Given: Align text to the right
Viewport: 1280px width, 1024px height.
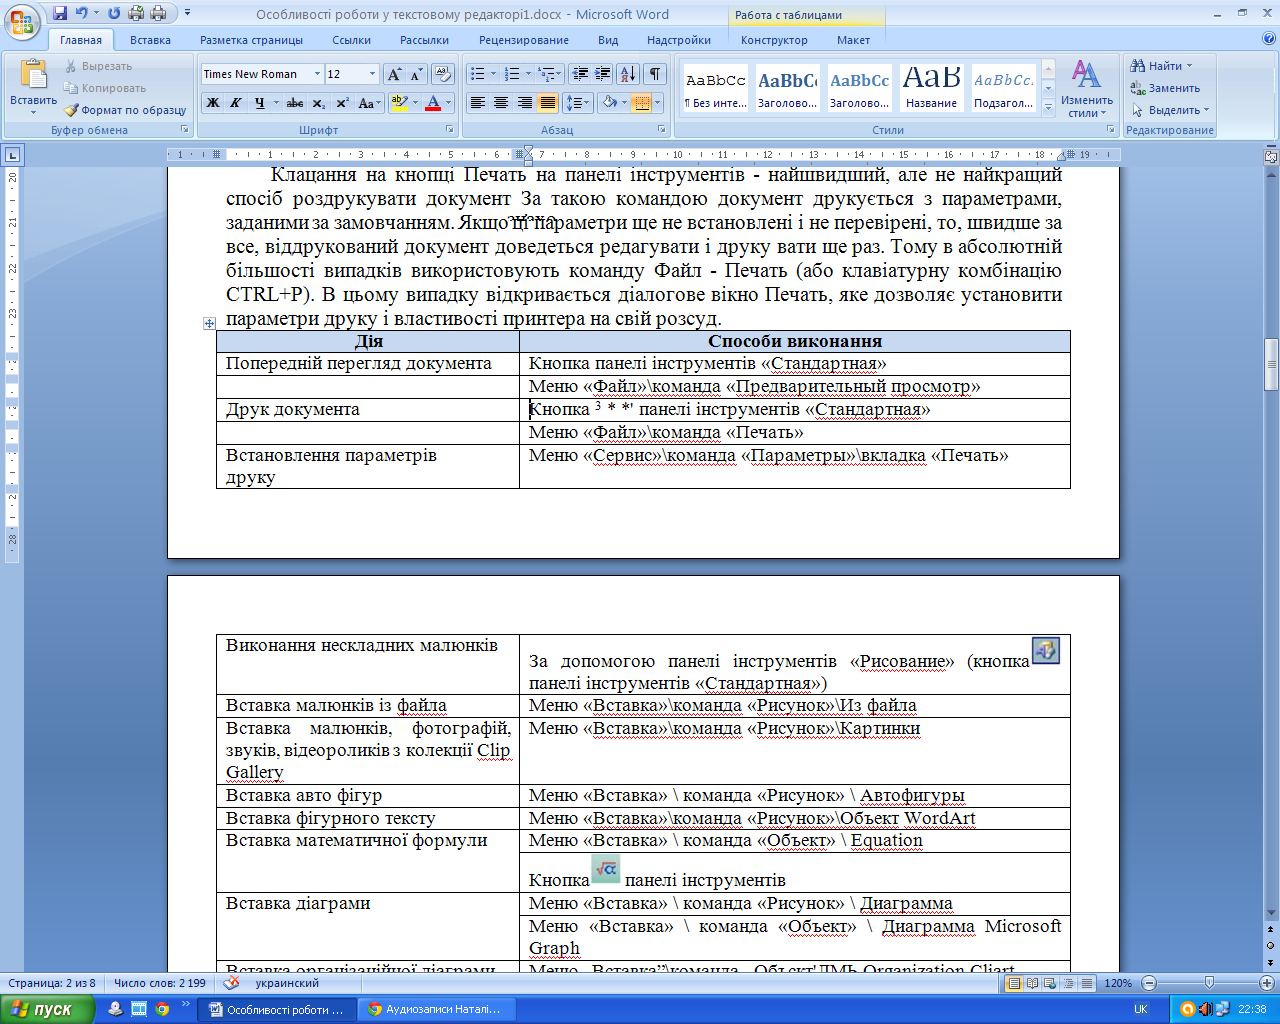Looking at the screenshot, I should 524,103.
